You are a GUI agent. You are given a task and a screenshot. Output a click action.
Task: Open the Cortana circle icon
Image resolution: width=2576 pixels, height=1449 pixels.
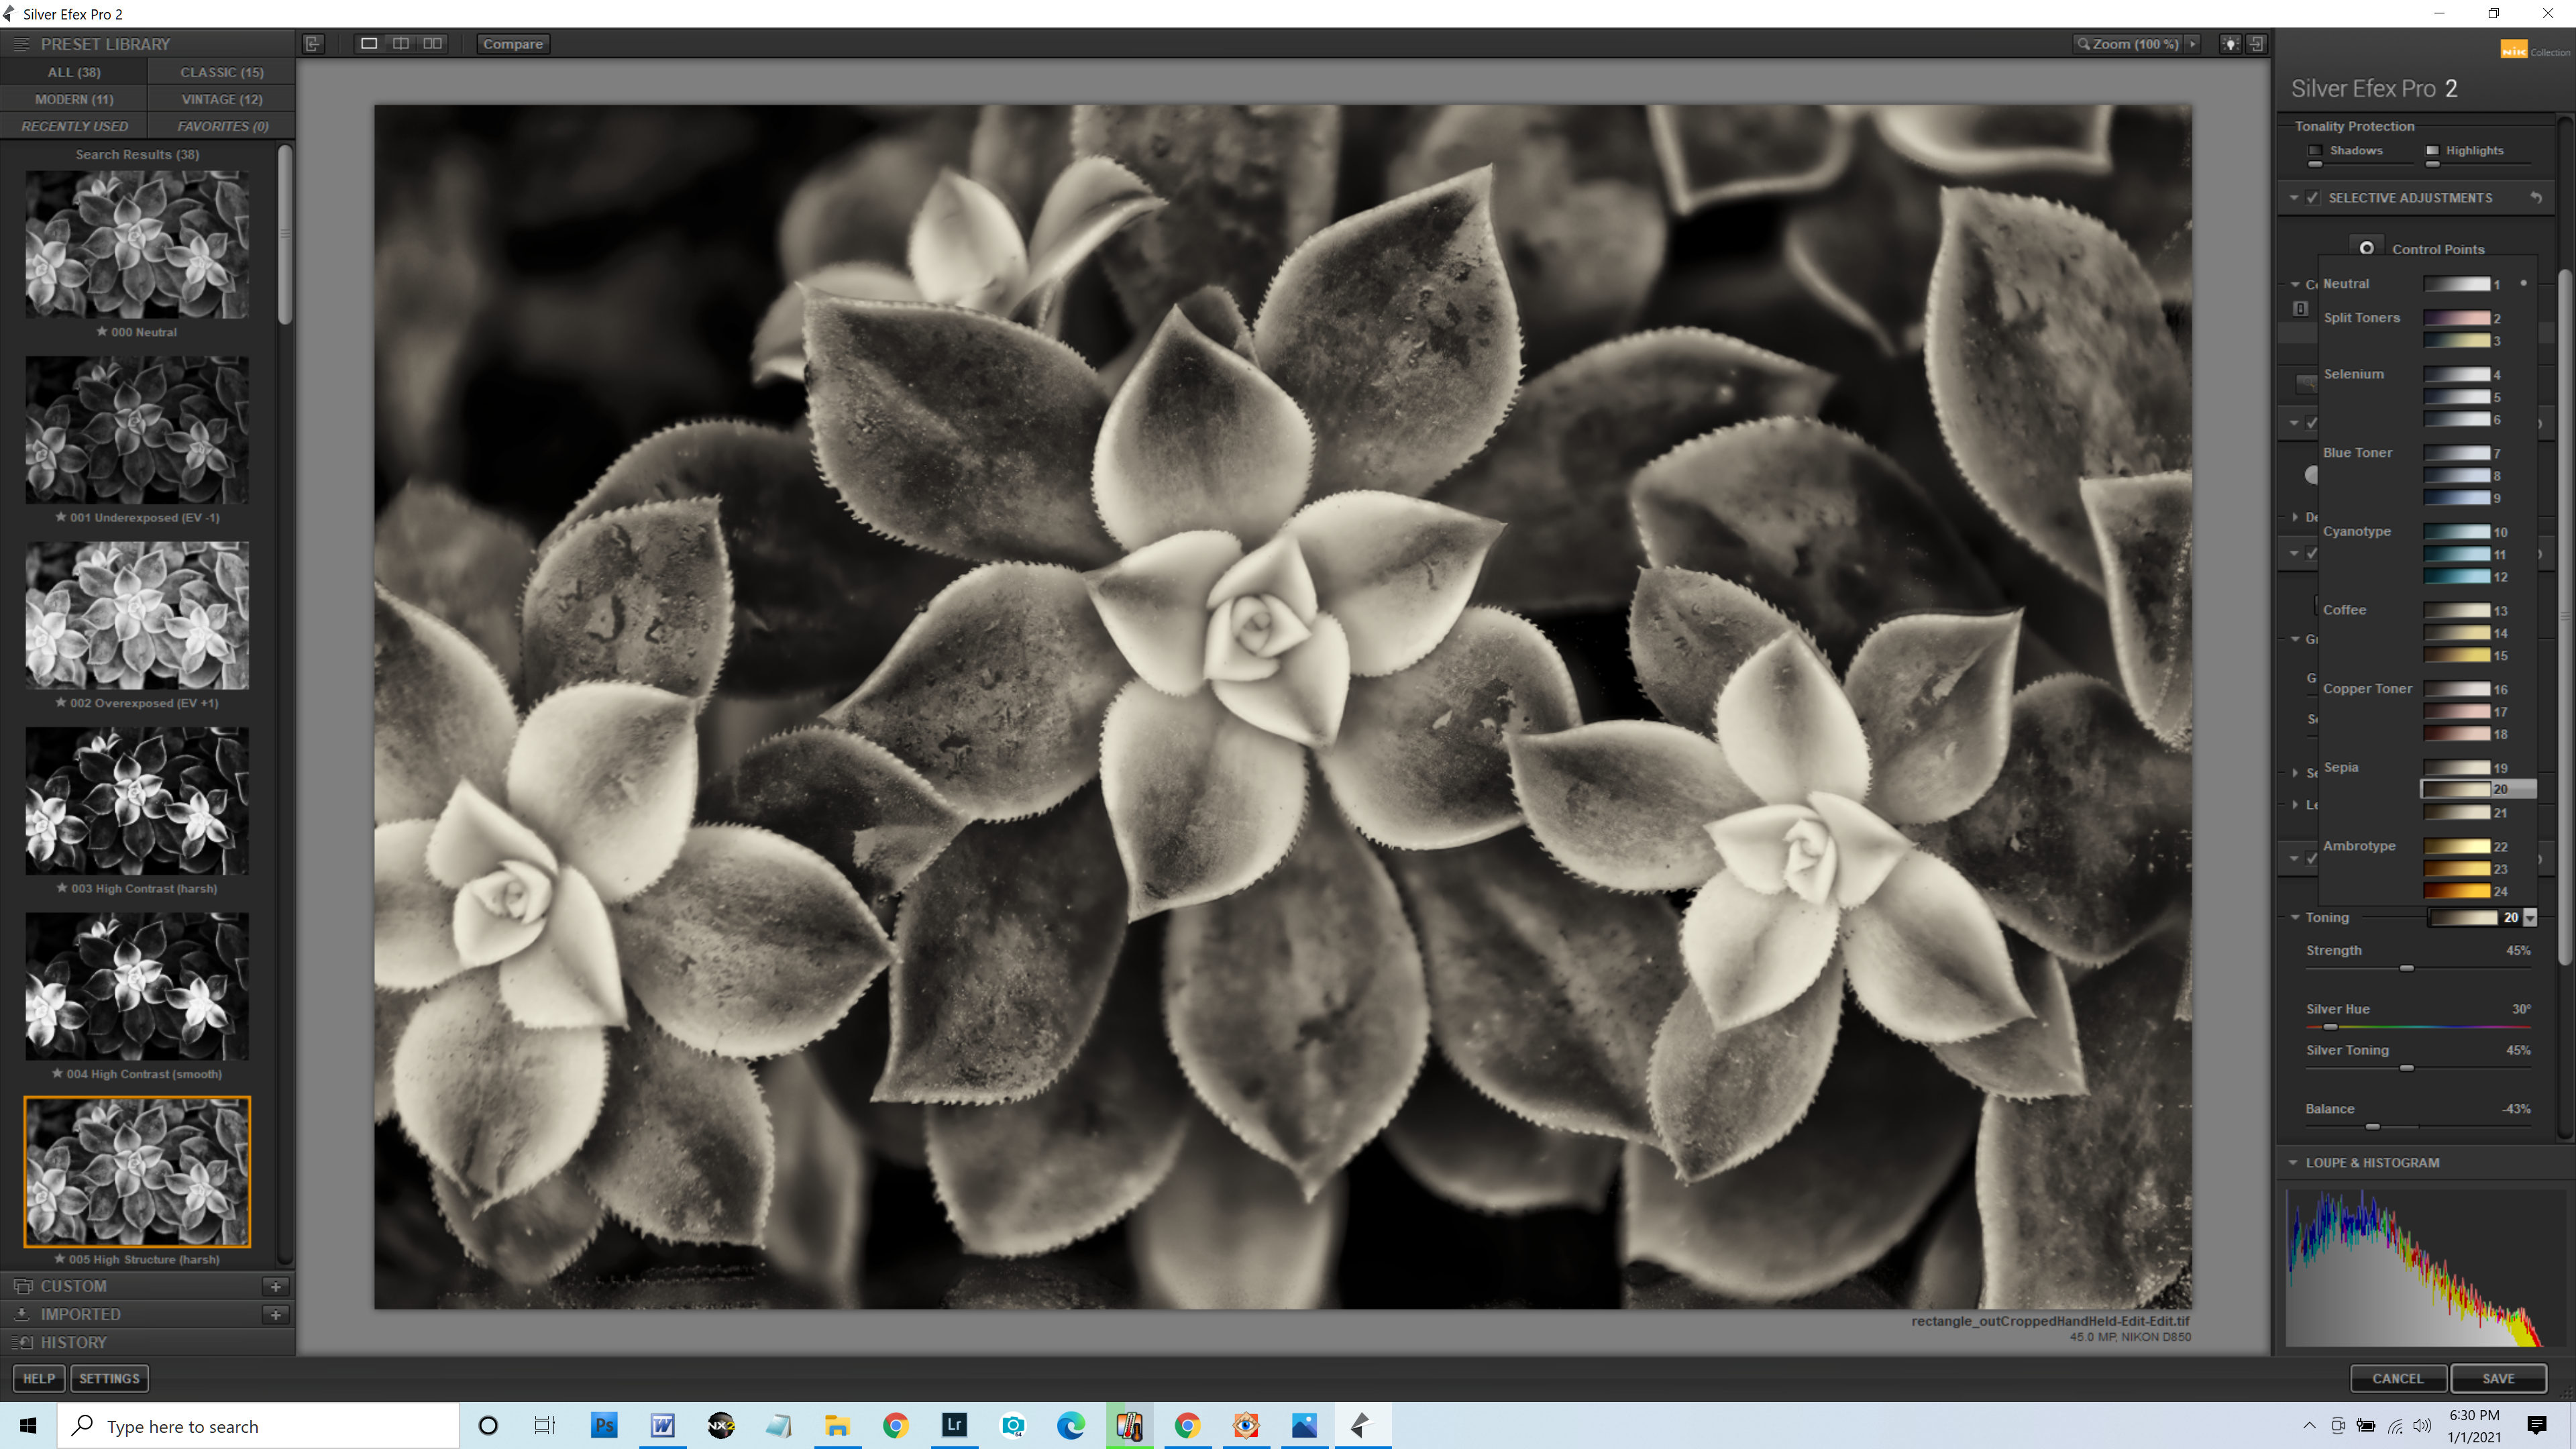[488, 1425]
